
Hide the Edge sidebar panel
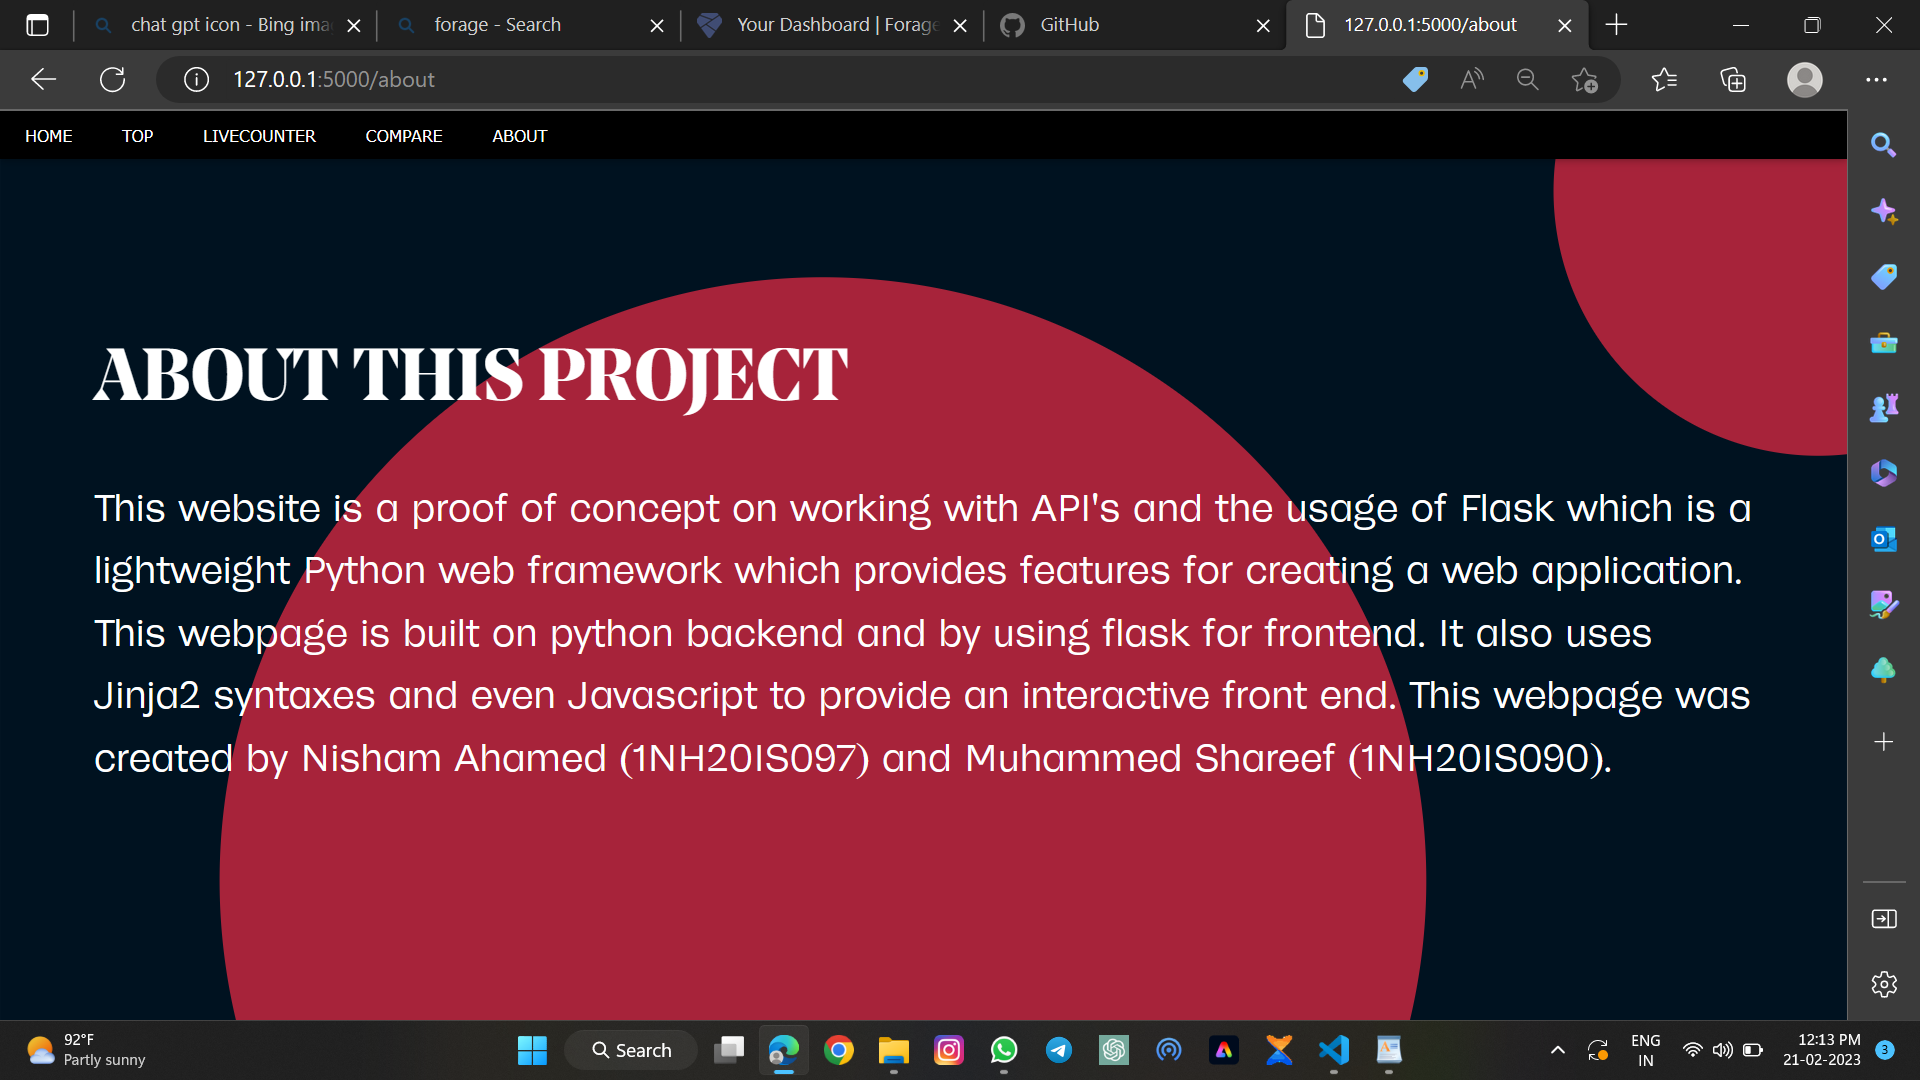(x=1884, y=919)
